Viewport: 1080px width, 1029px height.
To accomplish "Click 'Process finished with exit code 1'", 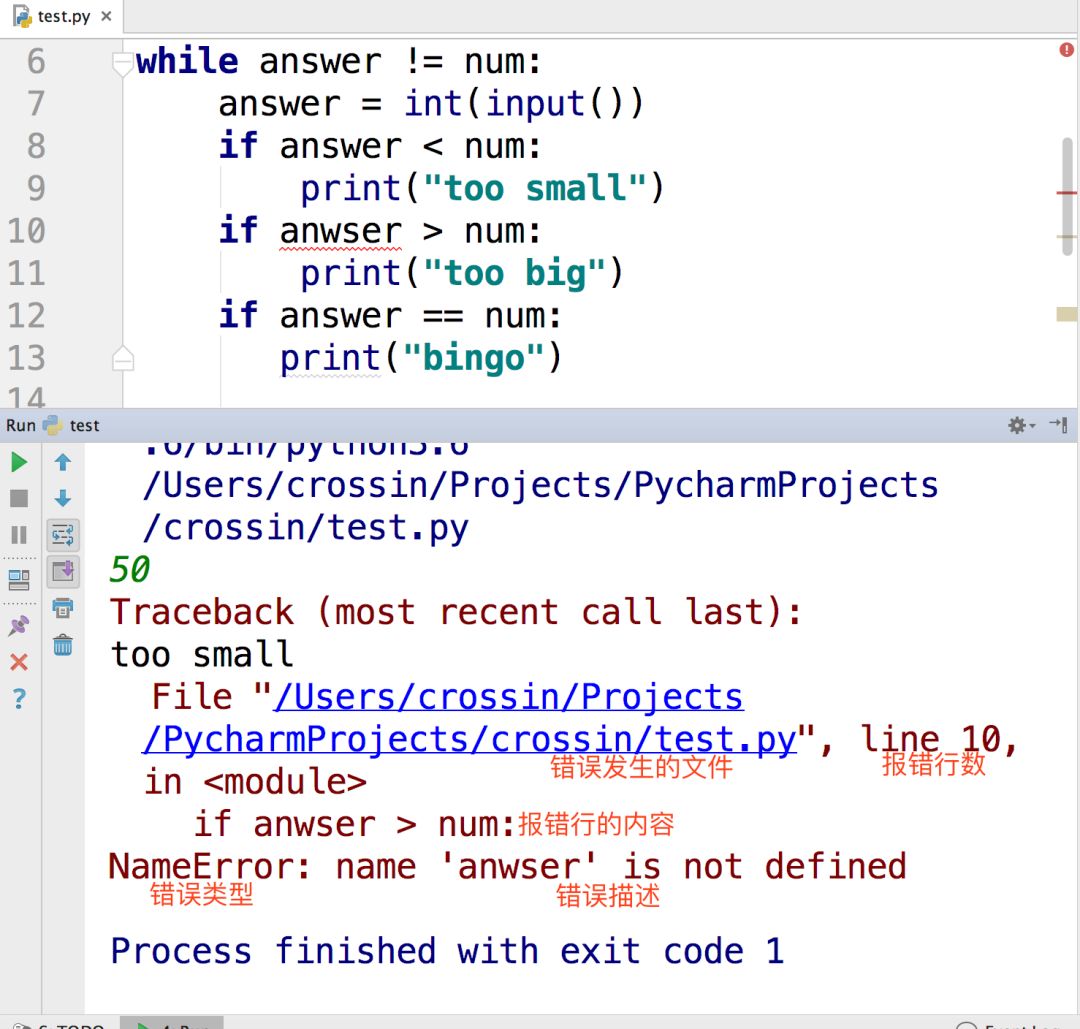I will click(x=447, y=951).
